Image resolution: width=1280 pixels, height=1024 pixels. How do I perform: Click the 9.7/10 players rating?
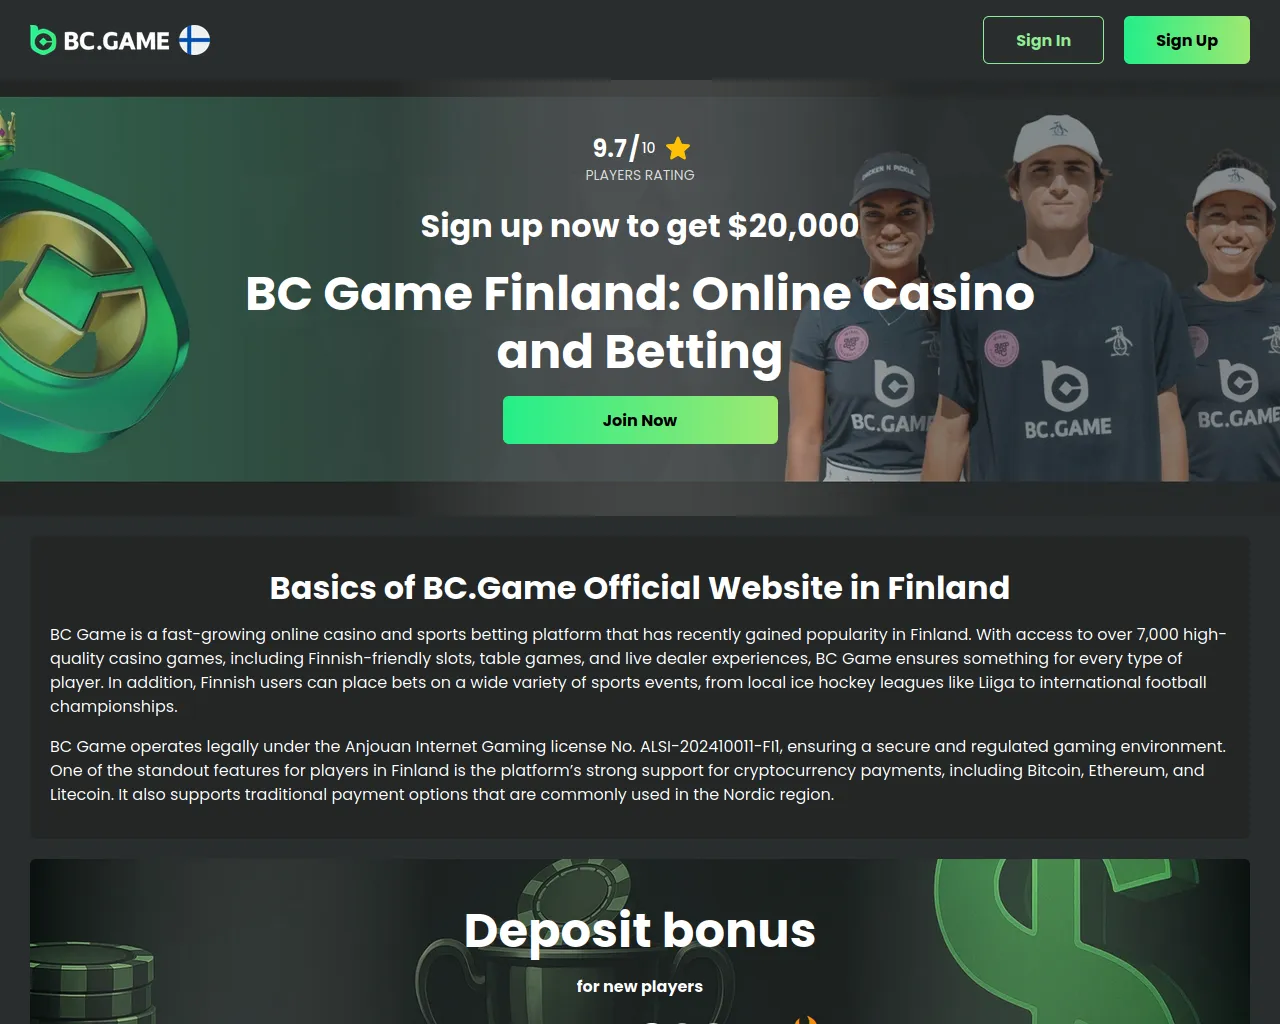[624, 148]
